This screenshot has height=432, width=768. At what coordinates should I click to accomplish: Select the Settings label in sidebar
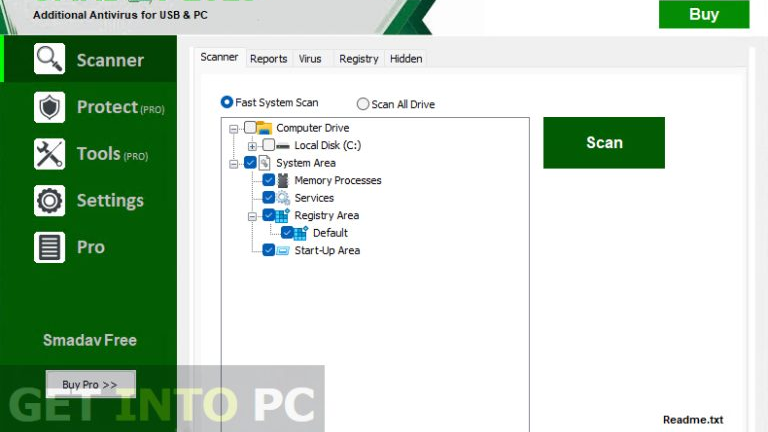[110, 201]
